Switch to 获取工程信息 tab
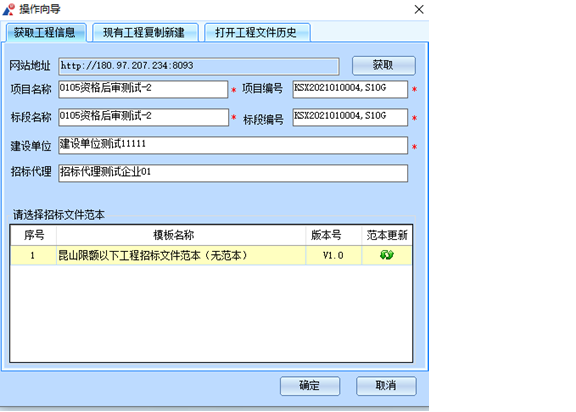This screenshot has height=412, width=576. (45, 33)
